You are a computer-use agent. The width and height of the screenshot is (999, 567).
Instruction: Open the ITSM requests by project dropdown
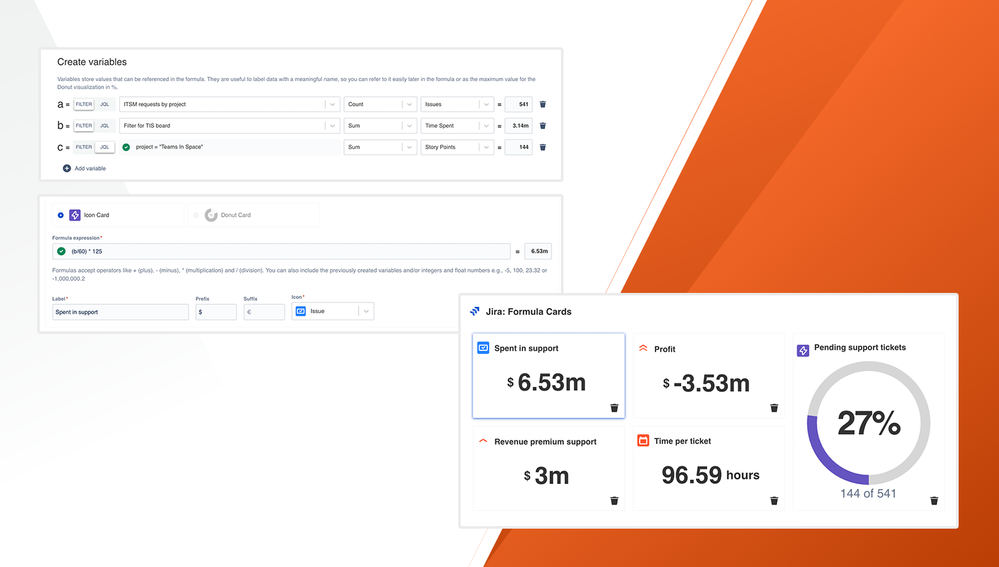(229, 104)
